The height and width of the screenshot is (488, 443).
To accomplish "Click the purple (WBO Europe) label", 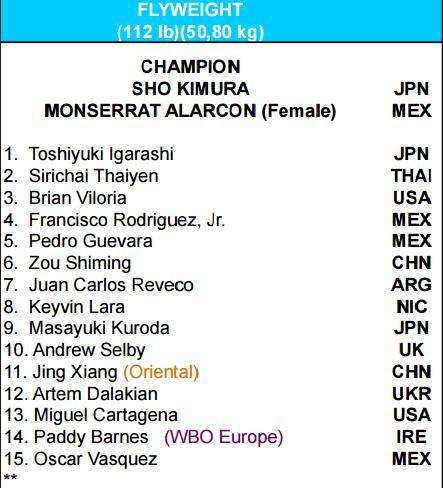I will point(224,437).
